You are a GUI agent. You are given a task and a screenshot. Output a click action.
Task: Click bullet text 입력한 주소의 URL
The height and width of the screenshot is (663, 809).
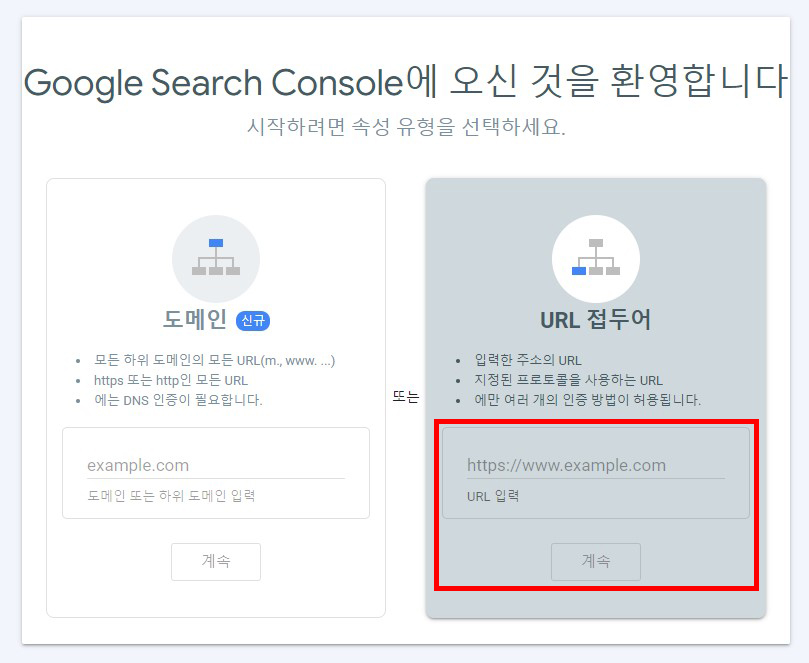coord(528,360)
